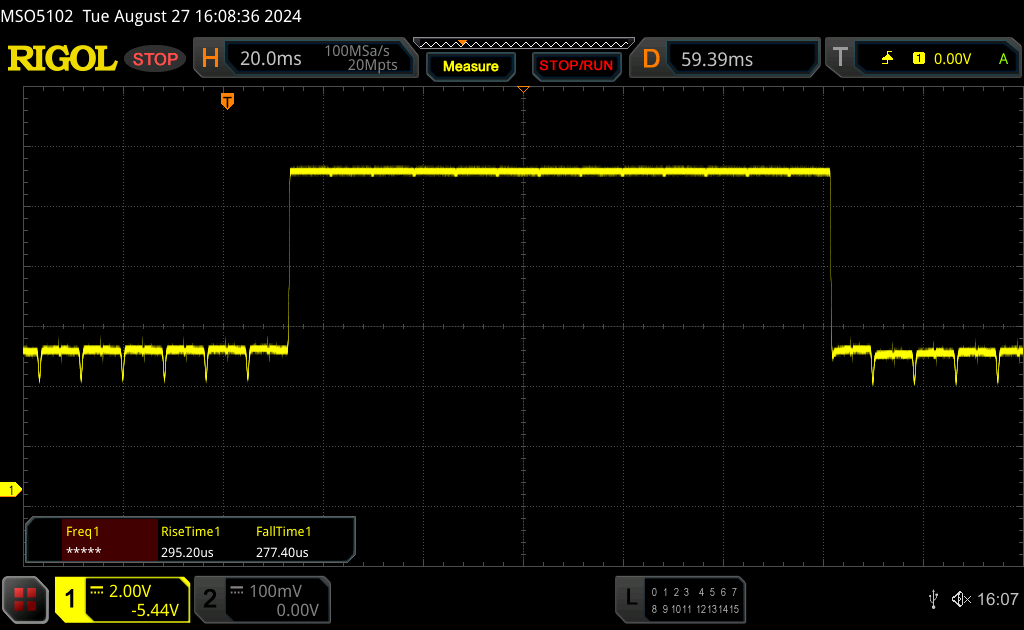The image size is (1024, 630).
Task: Click the Measure button
Action: coord(470,66)
